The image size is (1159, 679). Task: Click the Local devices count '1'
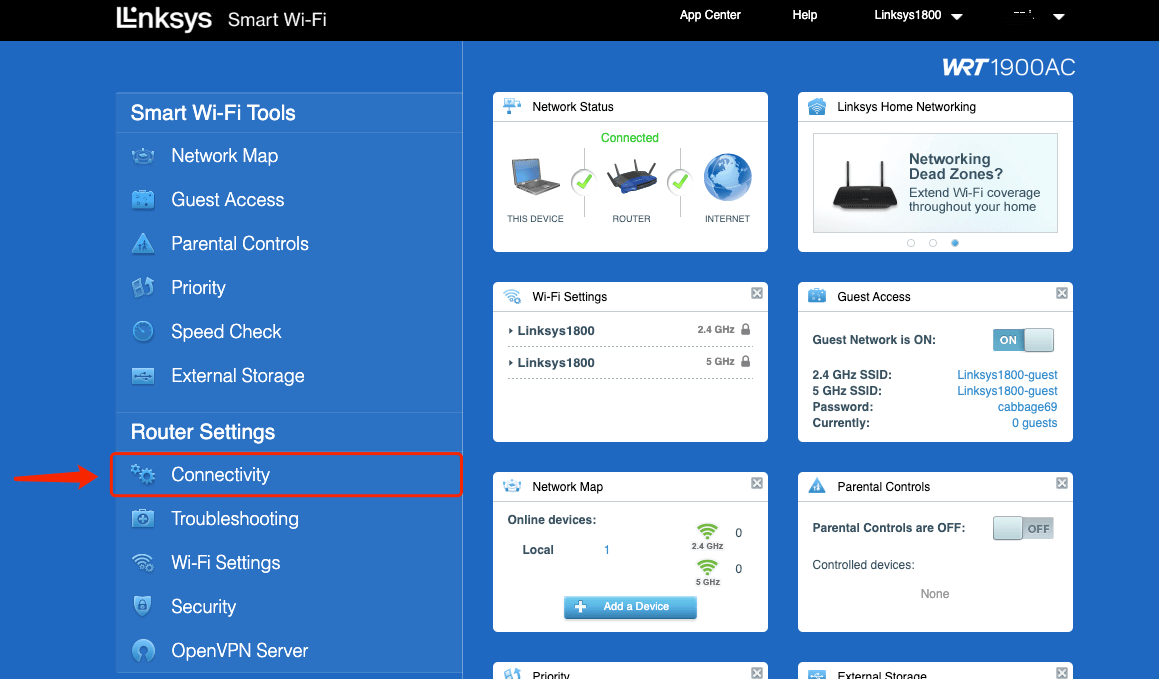tap(606, 550)
